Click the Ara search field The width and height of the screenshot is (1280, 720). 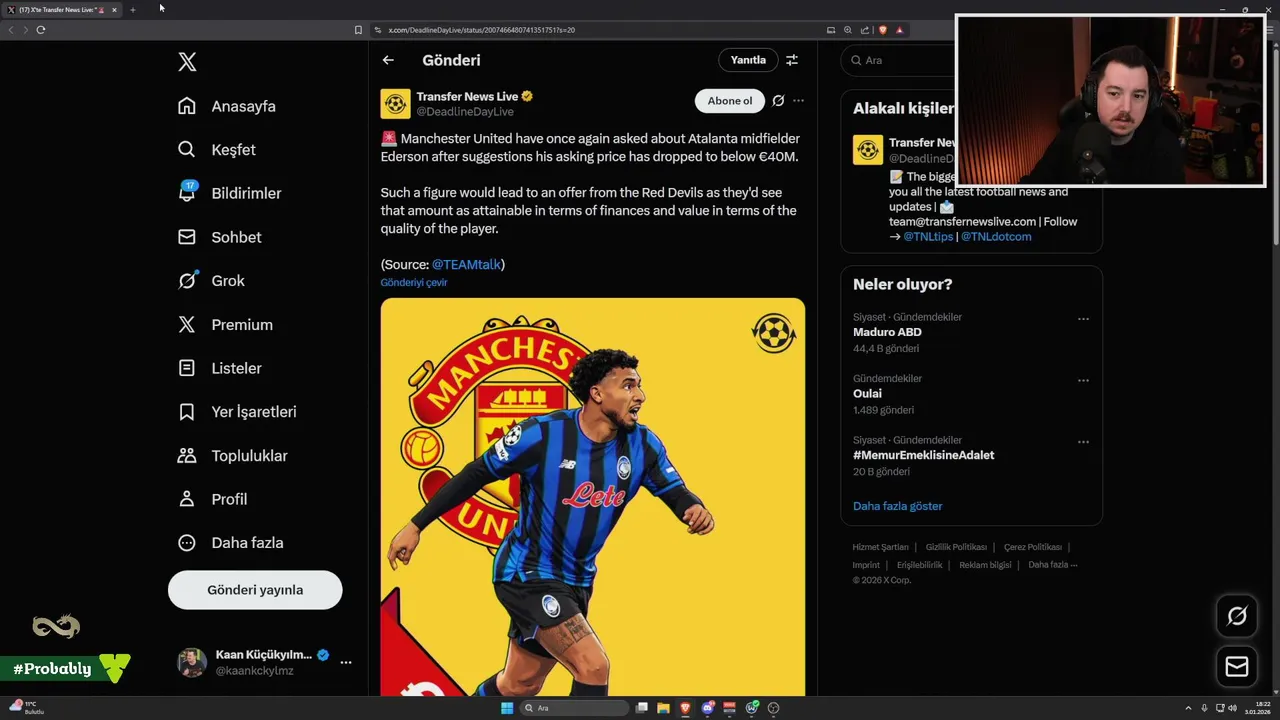pos(898,60)
